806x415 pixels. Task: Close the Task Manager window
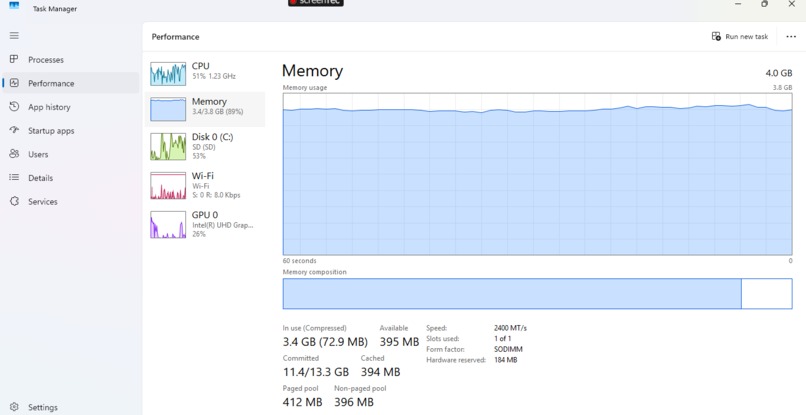792,4
